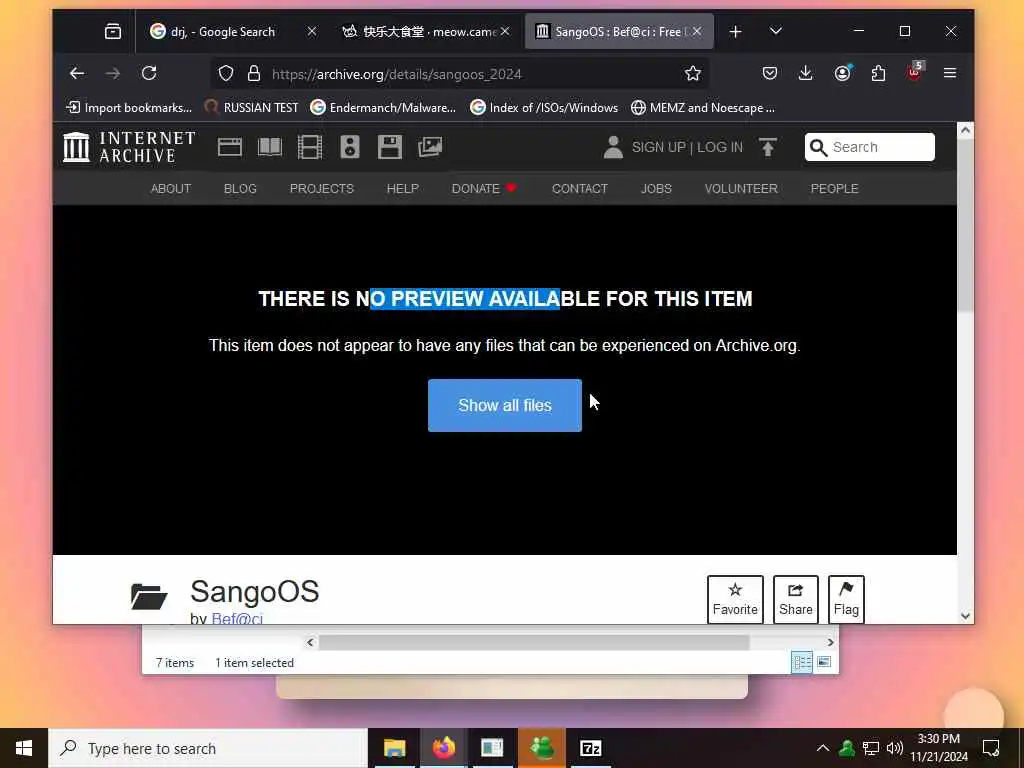Open CONTACT in Archive nav
The width and height of the screenshot is (1024, 768).
[580, 189]
